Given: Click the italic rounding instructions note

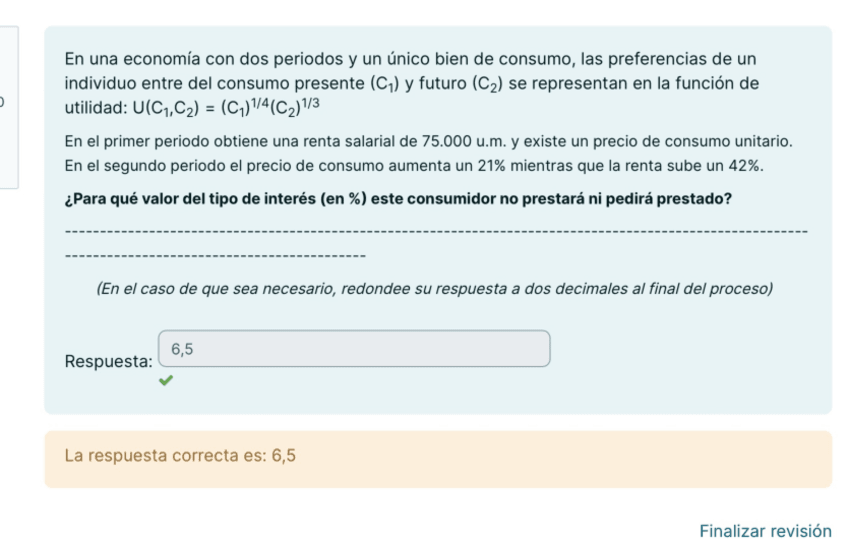Looking at the screenshot, I should point(434,289).
